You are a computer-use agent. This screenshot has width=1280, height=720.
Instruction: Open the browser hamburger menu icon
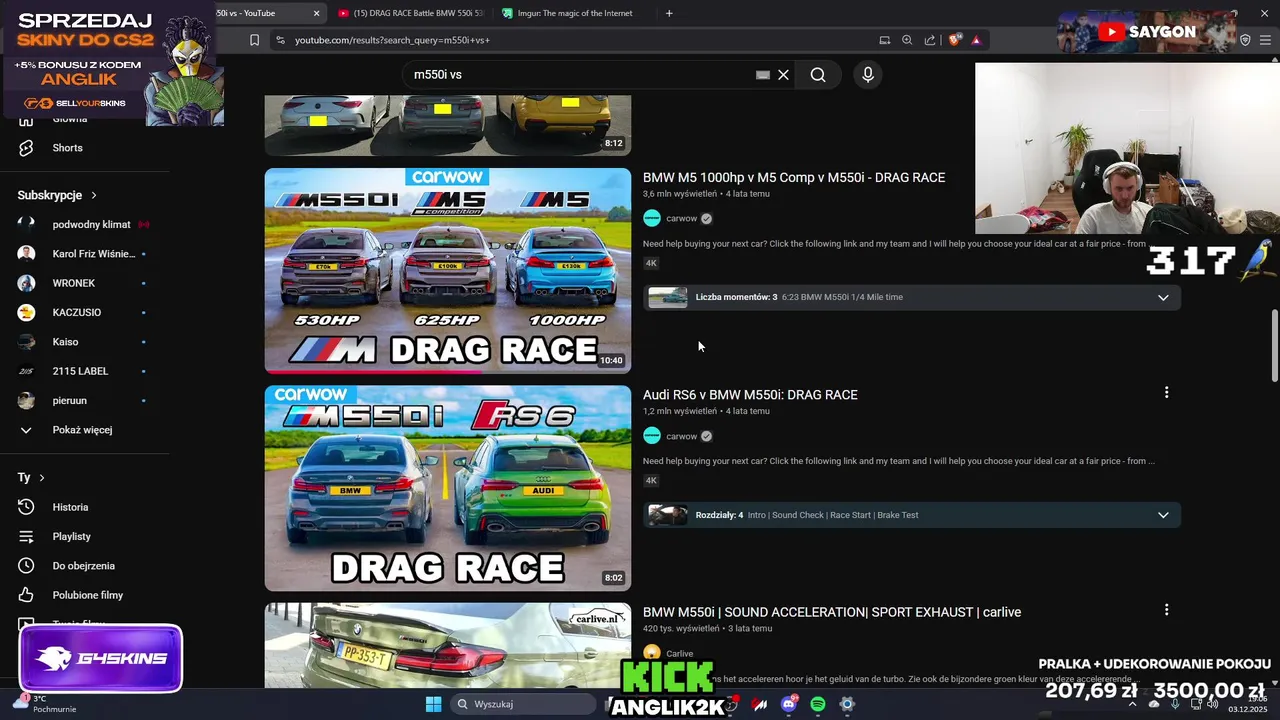click(x=1266, y=40)
